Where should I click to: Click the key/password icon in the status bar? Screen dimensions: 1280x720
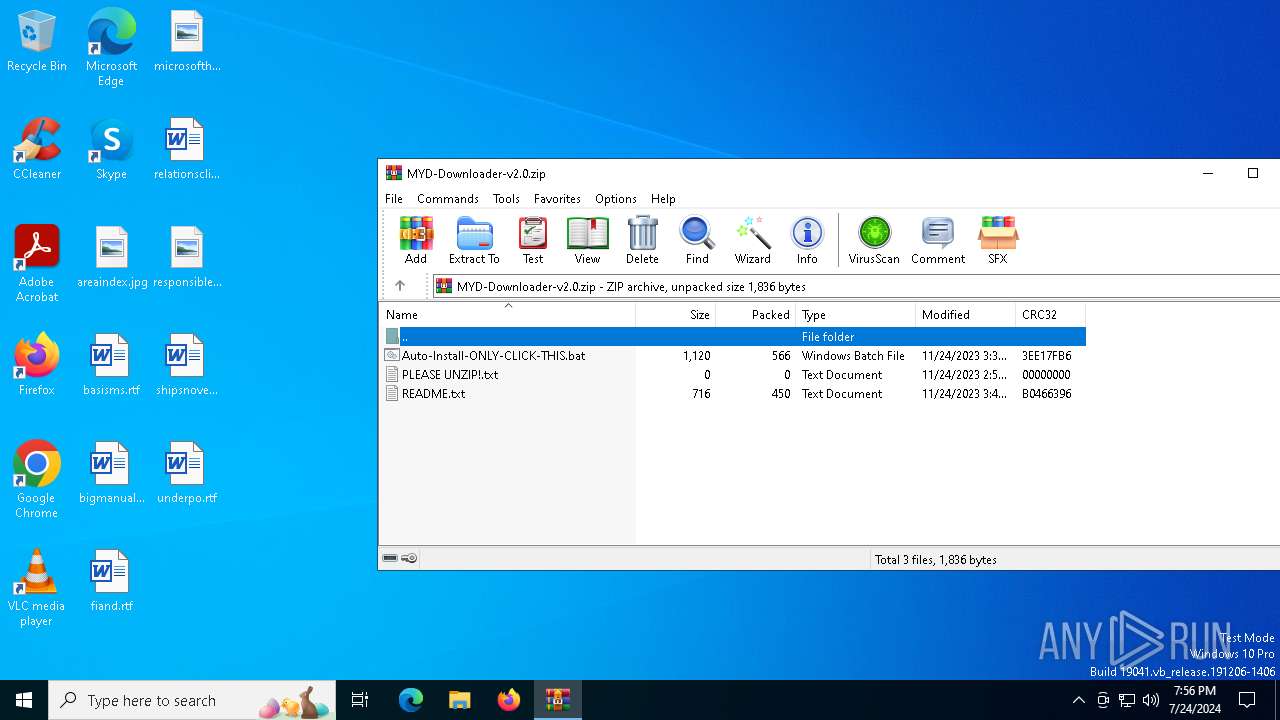pyautogui.click(x=409, y=558)
